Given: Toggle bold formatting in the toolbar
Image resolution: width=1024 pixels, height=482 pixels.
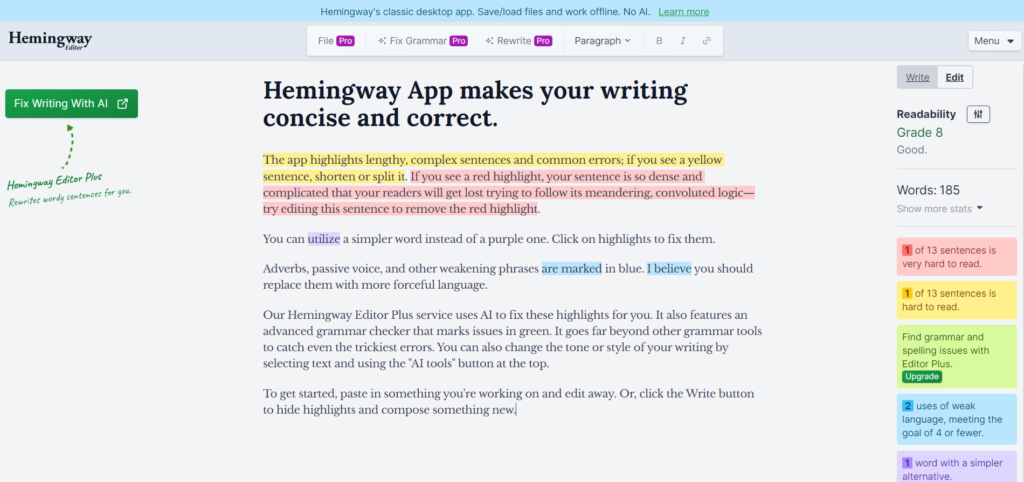Looking at the screenshot, I should (658, 41).
